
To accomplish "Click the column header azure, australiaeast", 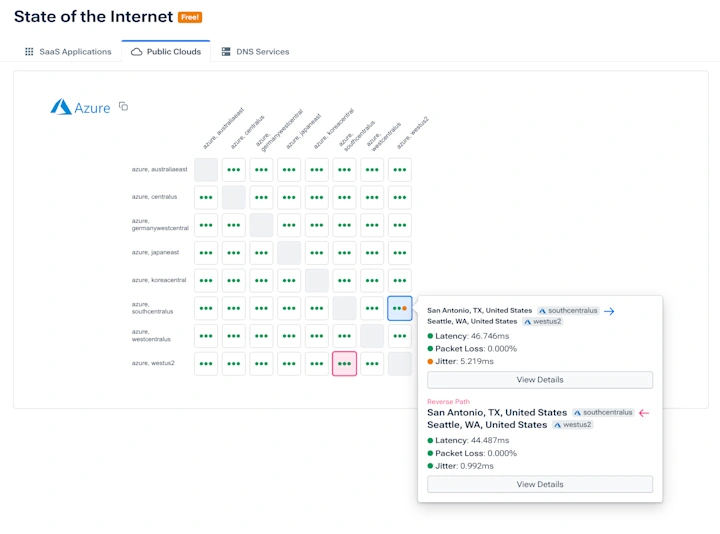I will (223, 129).
